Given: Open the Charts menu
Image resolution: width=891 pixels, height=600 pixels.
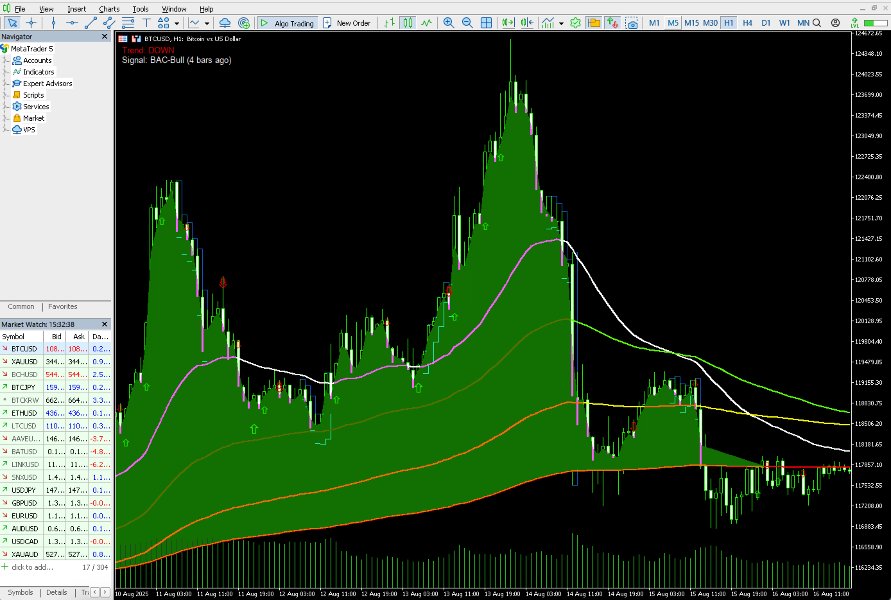Looking at the screenshot, I should click(x=109, y=9).
